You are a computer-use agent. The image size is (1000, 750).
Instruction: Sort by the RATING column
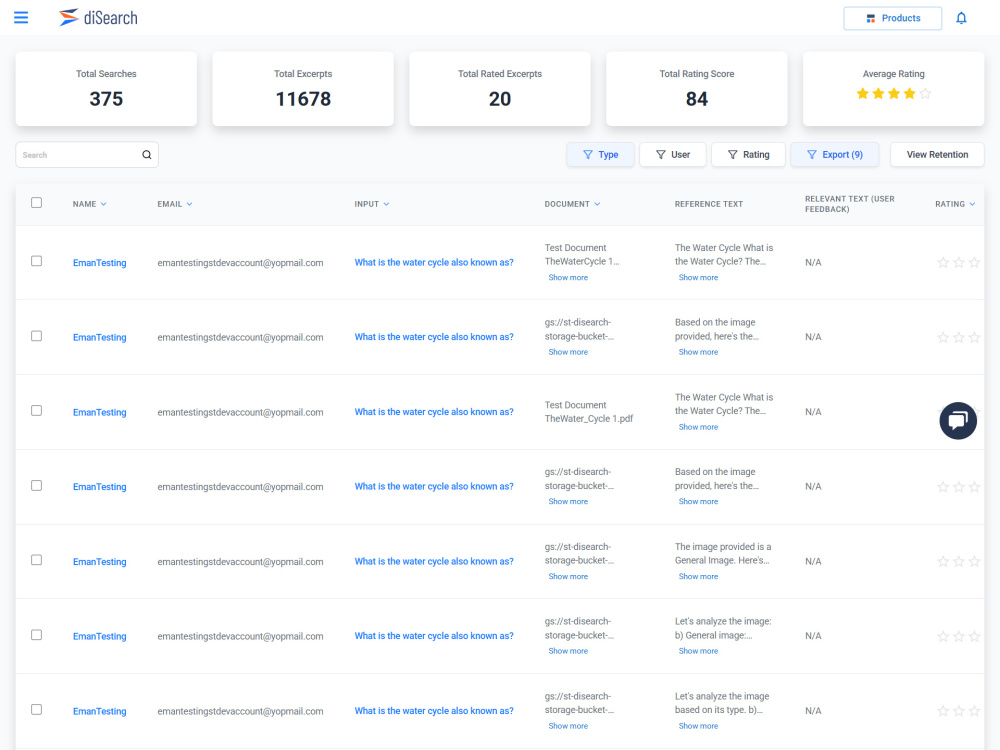pyautogui.click(x=955, y=204)
